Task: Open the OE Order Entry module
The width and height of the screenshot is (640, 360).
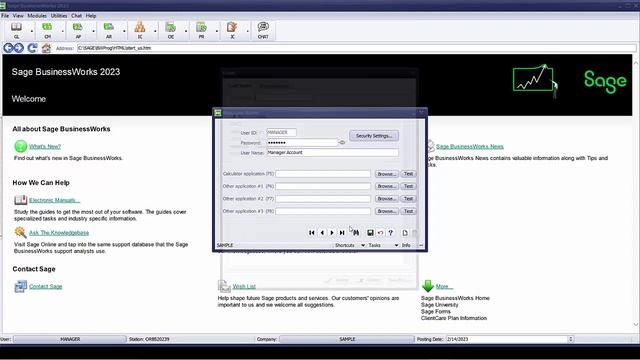Action: pos(171,31)
